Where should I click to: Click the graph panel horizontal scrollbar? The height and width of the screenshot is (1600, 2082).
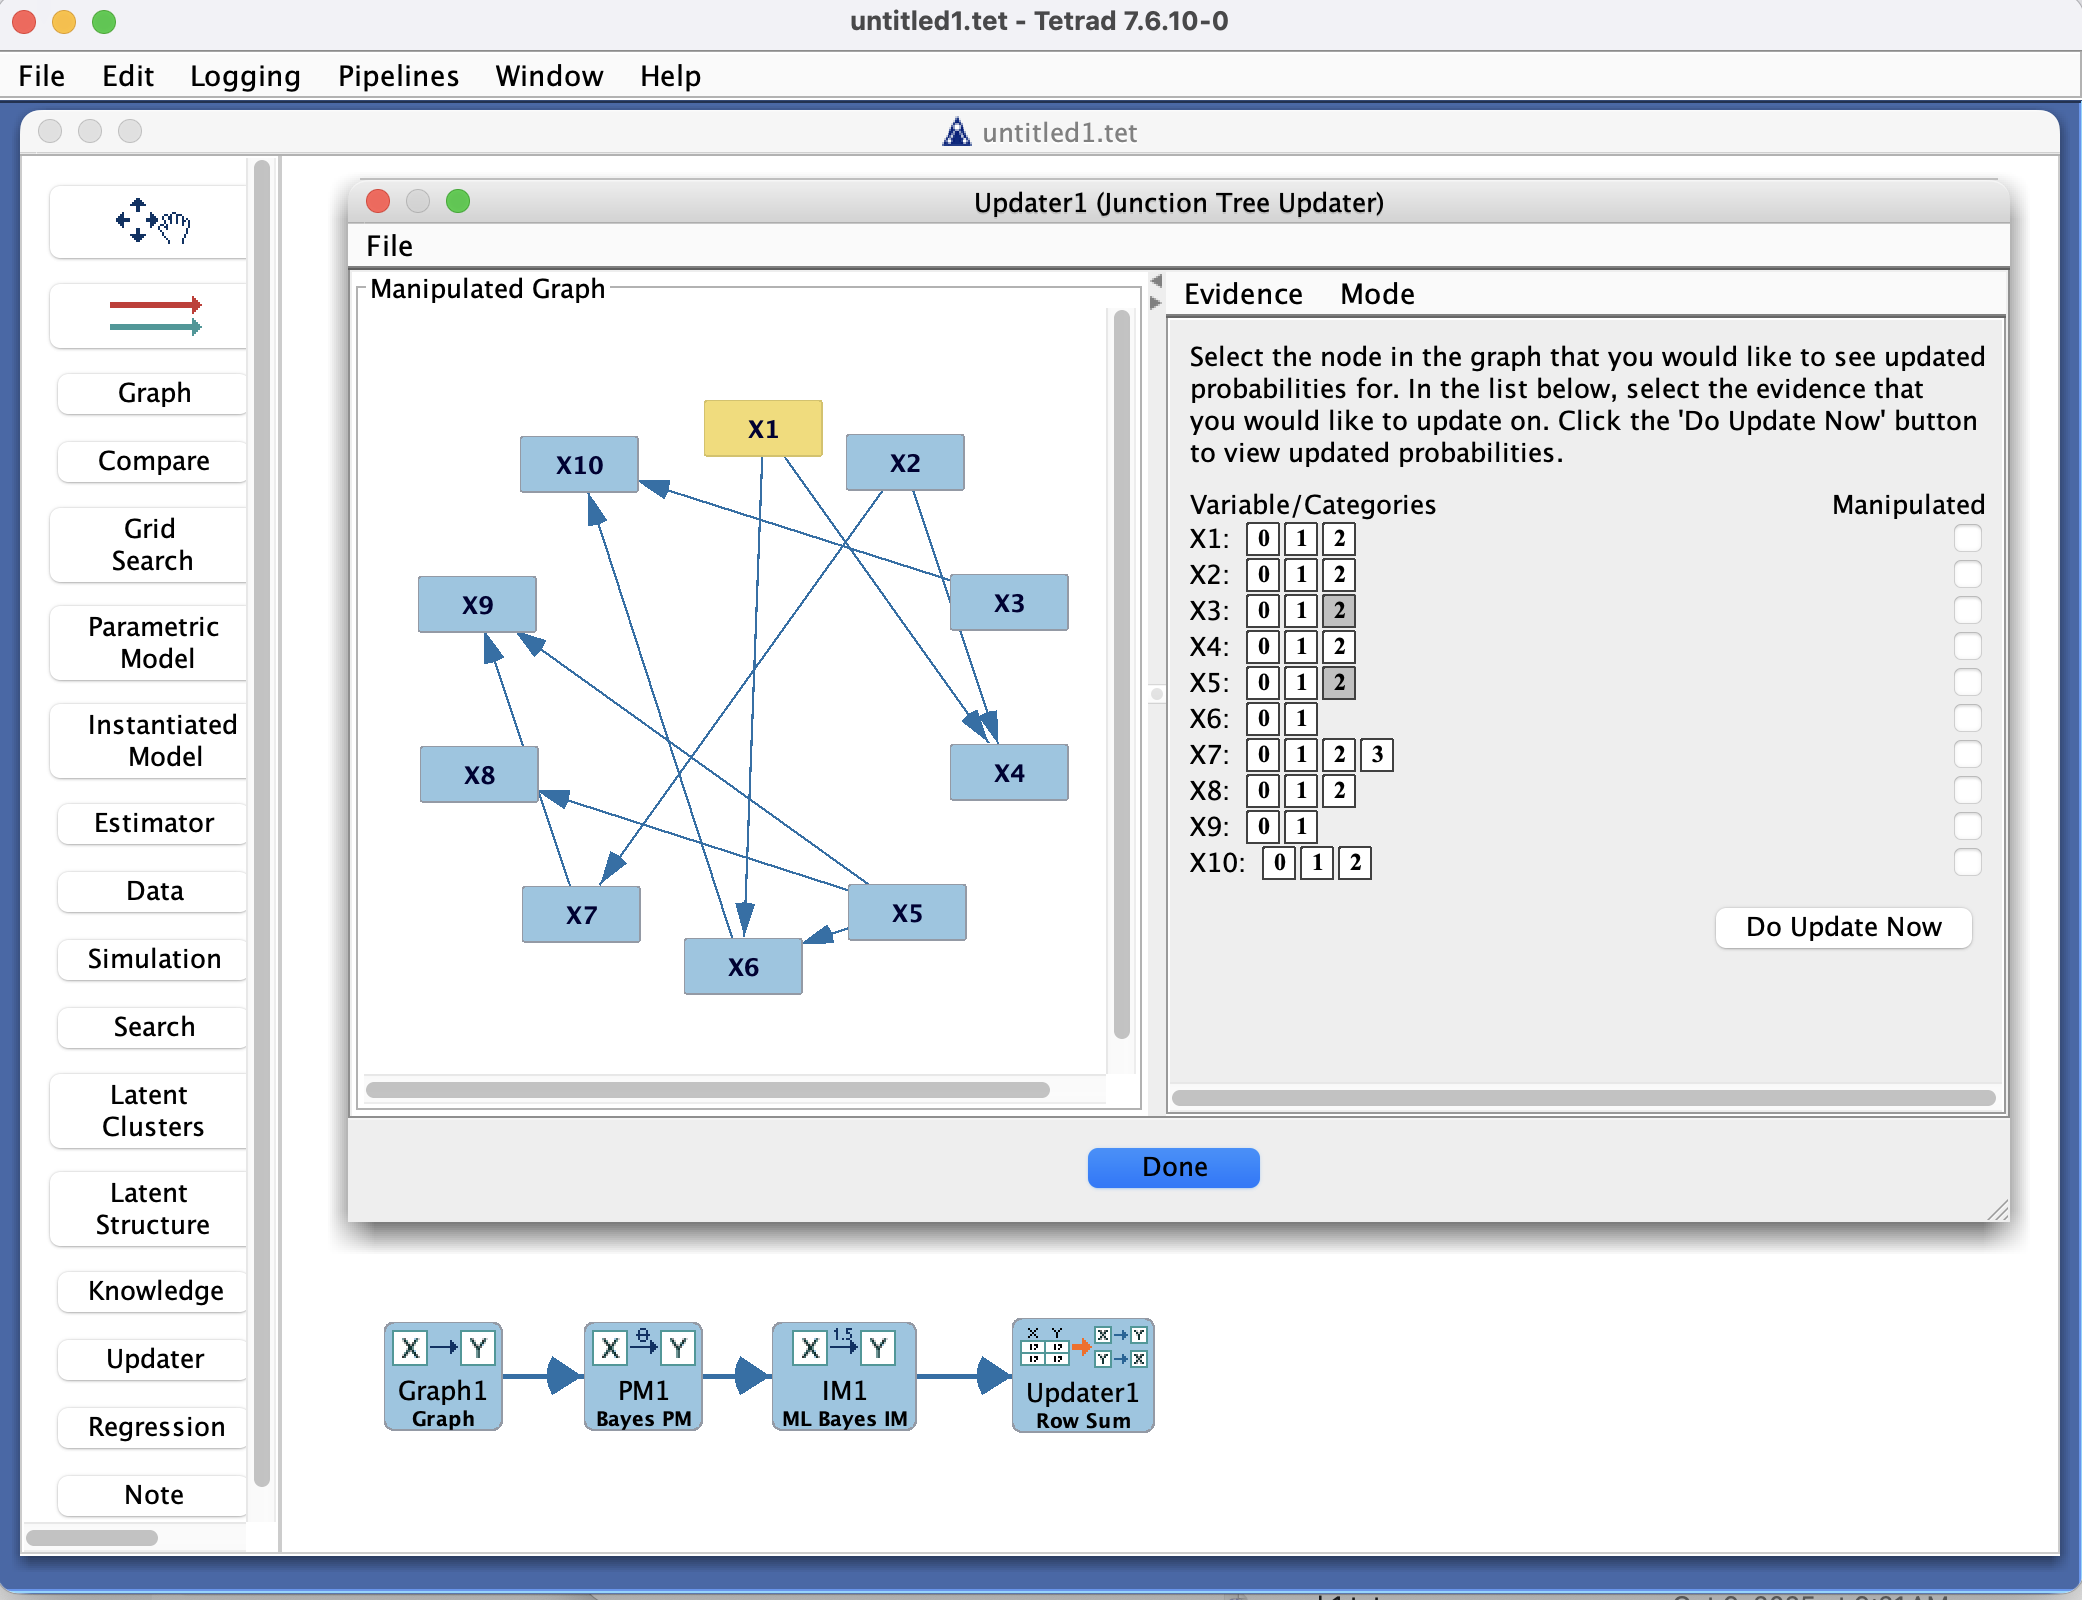[x=708, y=1090]
